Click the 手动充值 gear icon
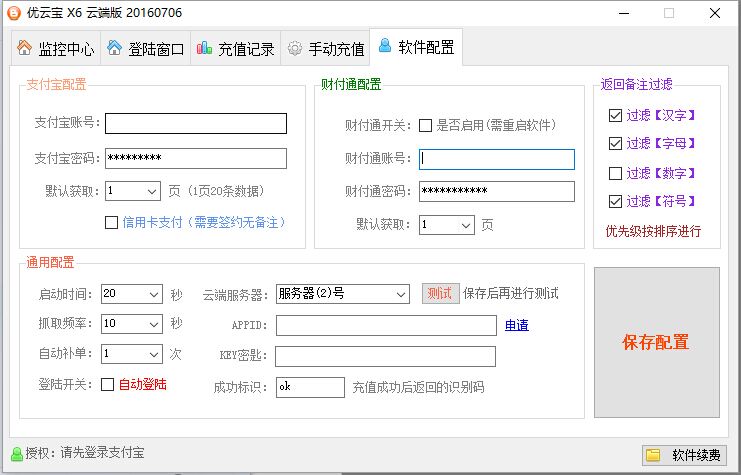This screenshot has width=741, height=475. tap(295, 48)
